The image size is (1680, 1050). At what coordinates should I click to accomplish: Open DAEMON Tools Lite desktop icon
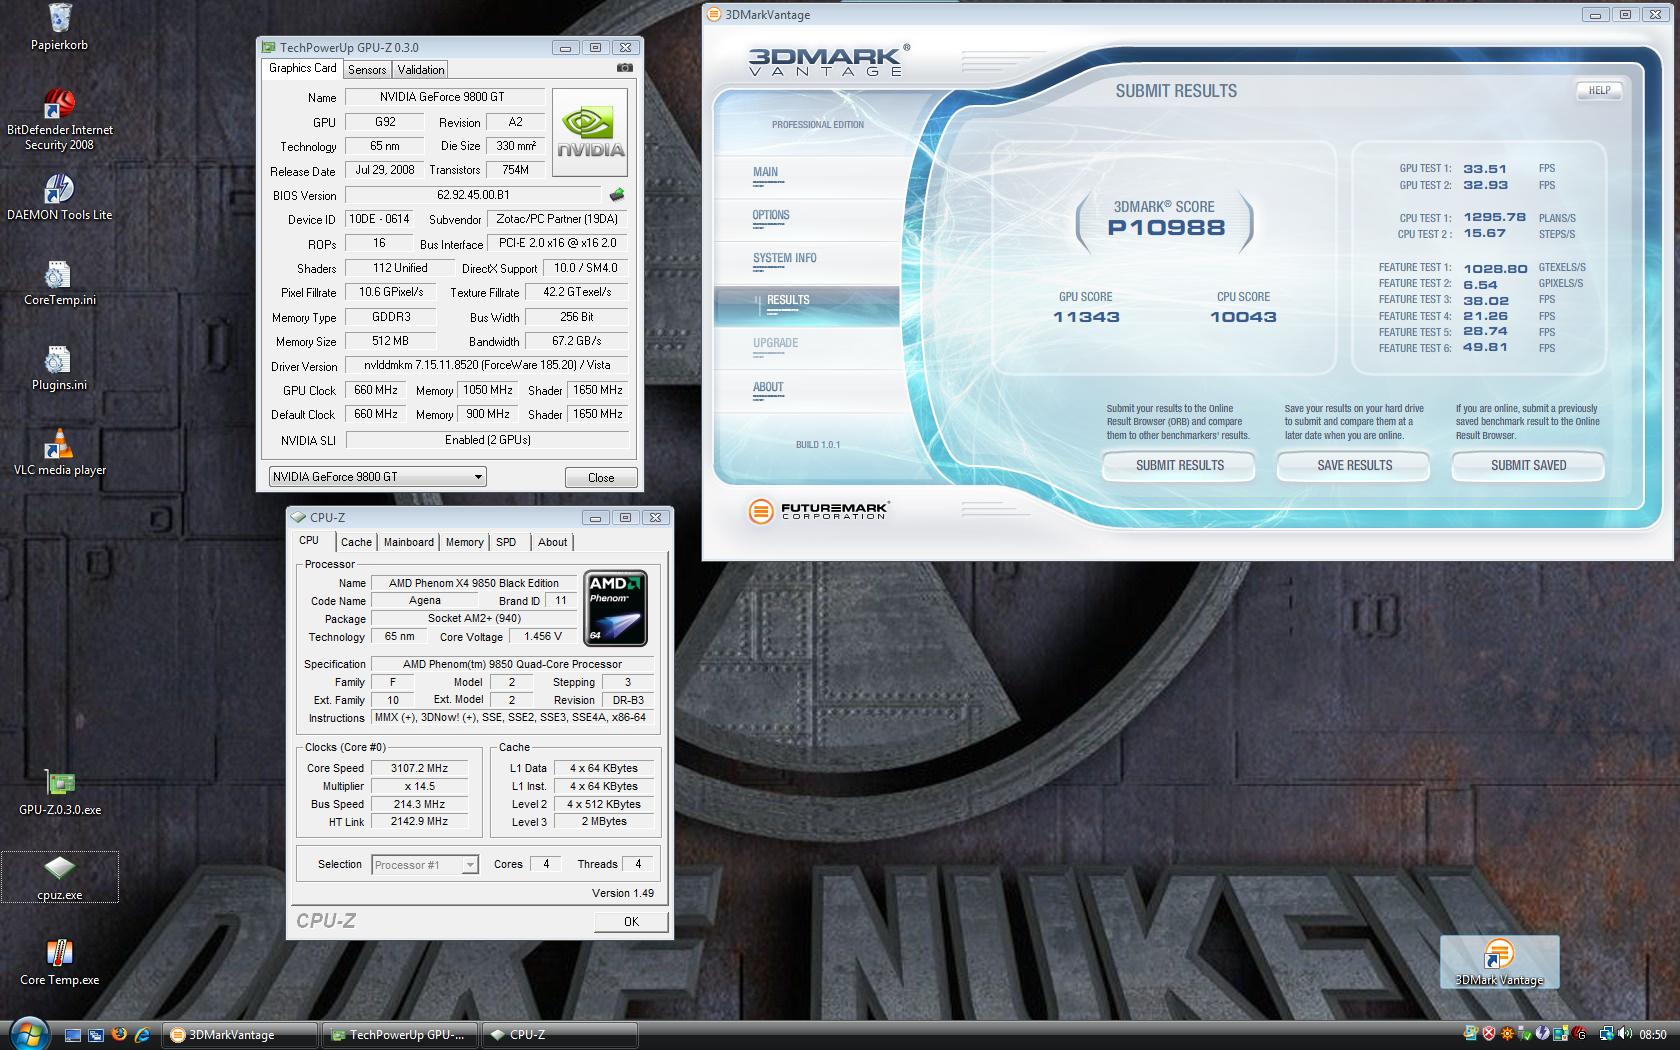[59, 198]
